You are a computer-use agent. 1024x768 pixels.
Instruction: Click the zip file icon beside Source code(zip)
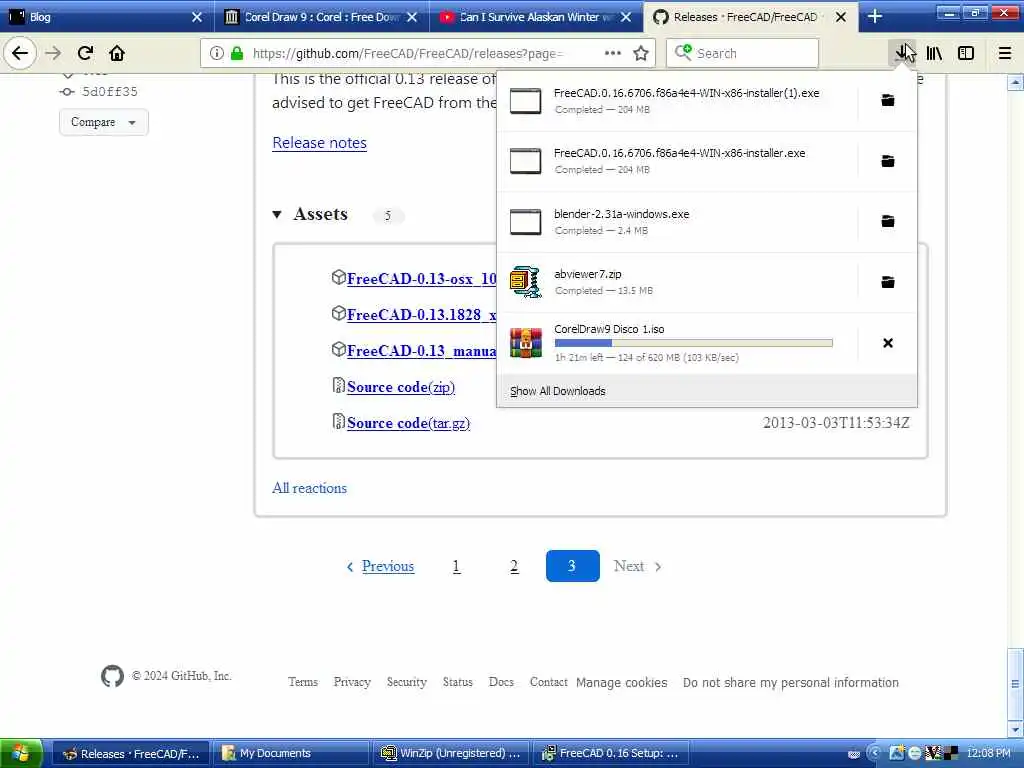coord(338,385)
